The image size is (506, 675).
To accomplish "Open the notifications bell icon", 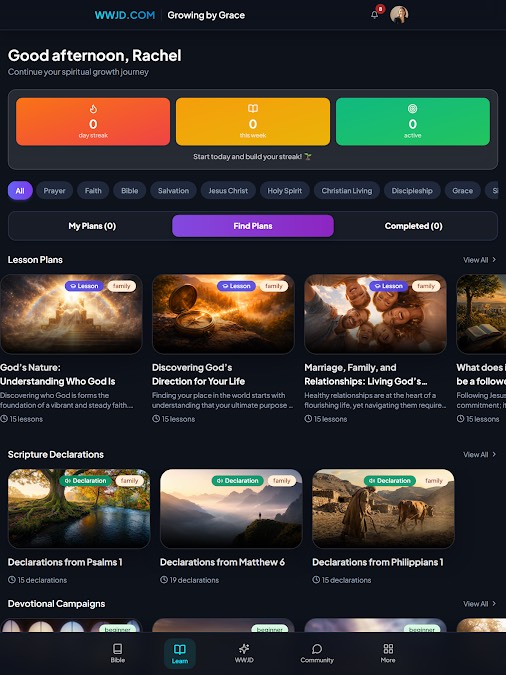I will (x=375, y=15).
